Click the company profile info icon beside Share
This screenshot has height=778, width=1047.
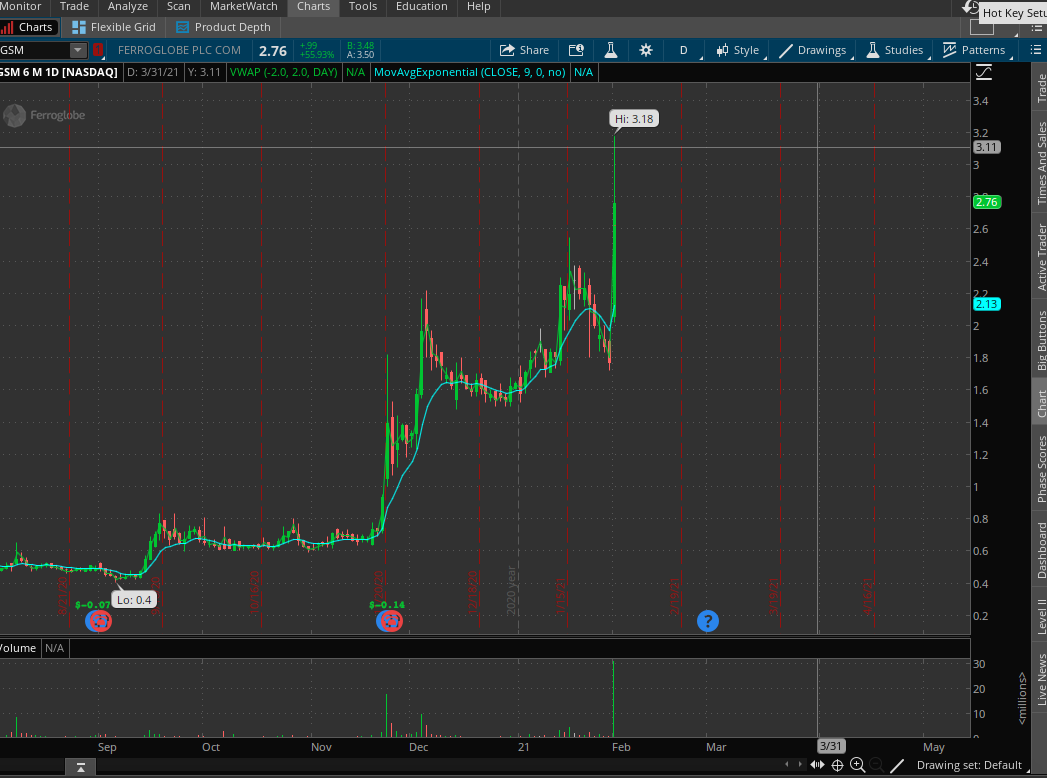[x=576, y=50]
